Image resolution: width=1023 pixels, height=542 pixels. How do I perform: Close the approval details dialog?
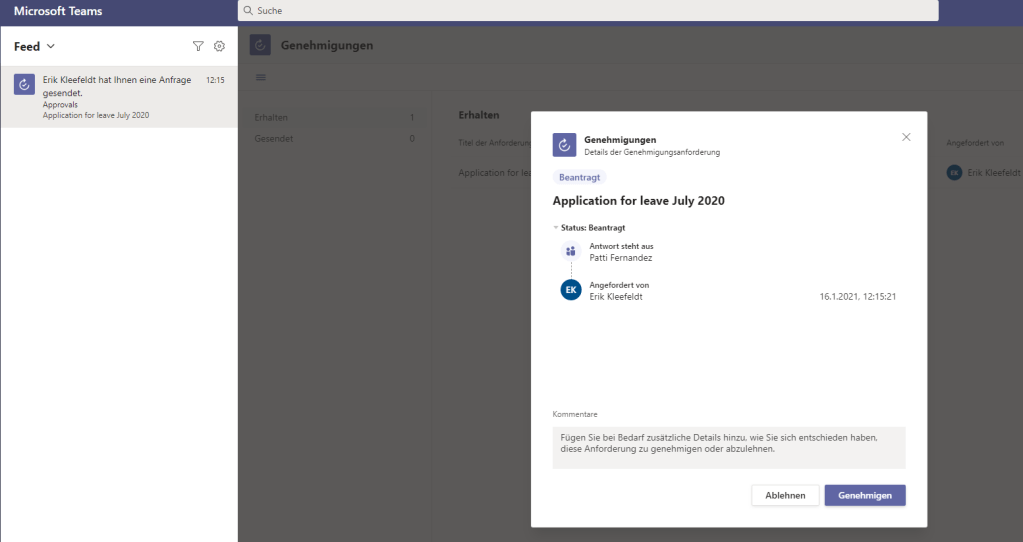coord(906,137)
